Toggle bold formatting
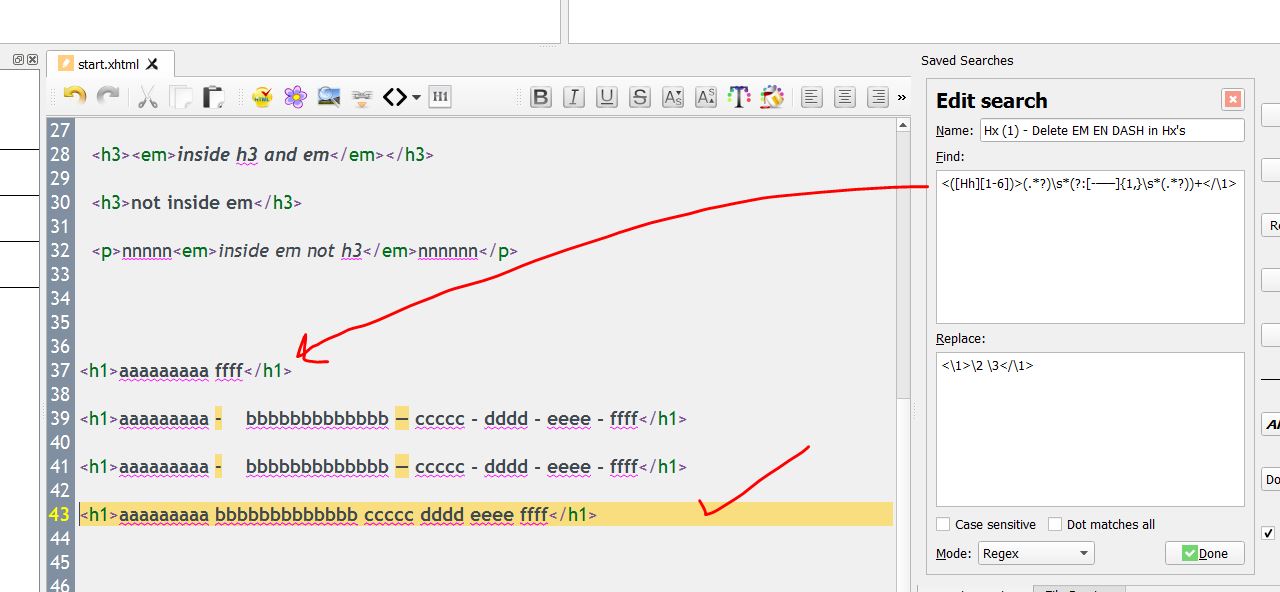Viewport: 1280px width, 592px height. coord(541,97)
